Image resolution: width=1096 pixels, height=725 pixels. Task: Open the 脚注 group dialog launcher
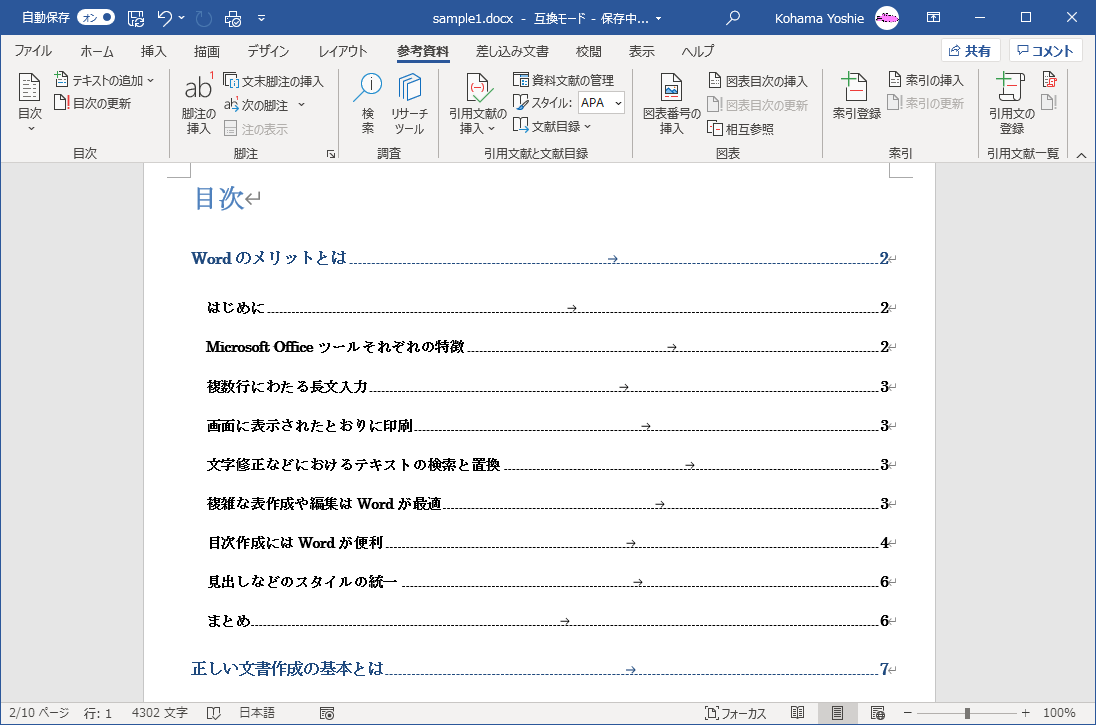click(331, 154)
